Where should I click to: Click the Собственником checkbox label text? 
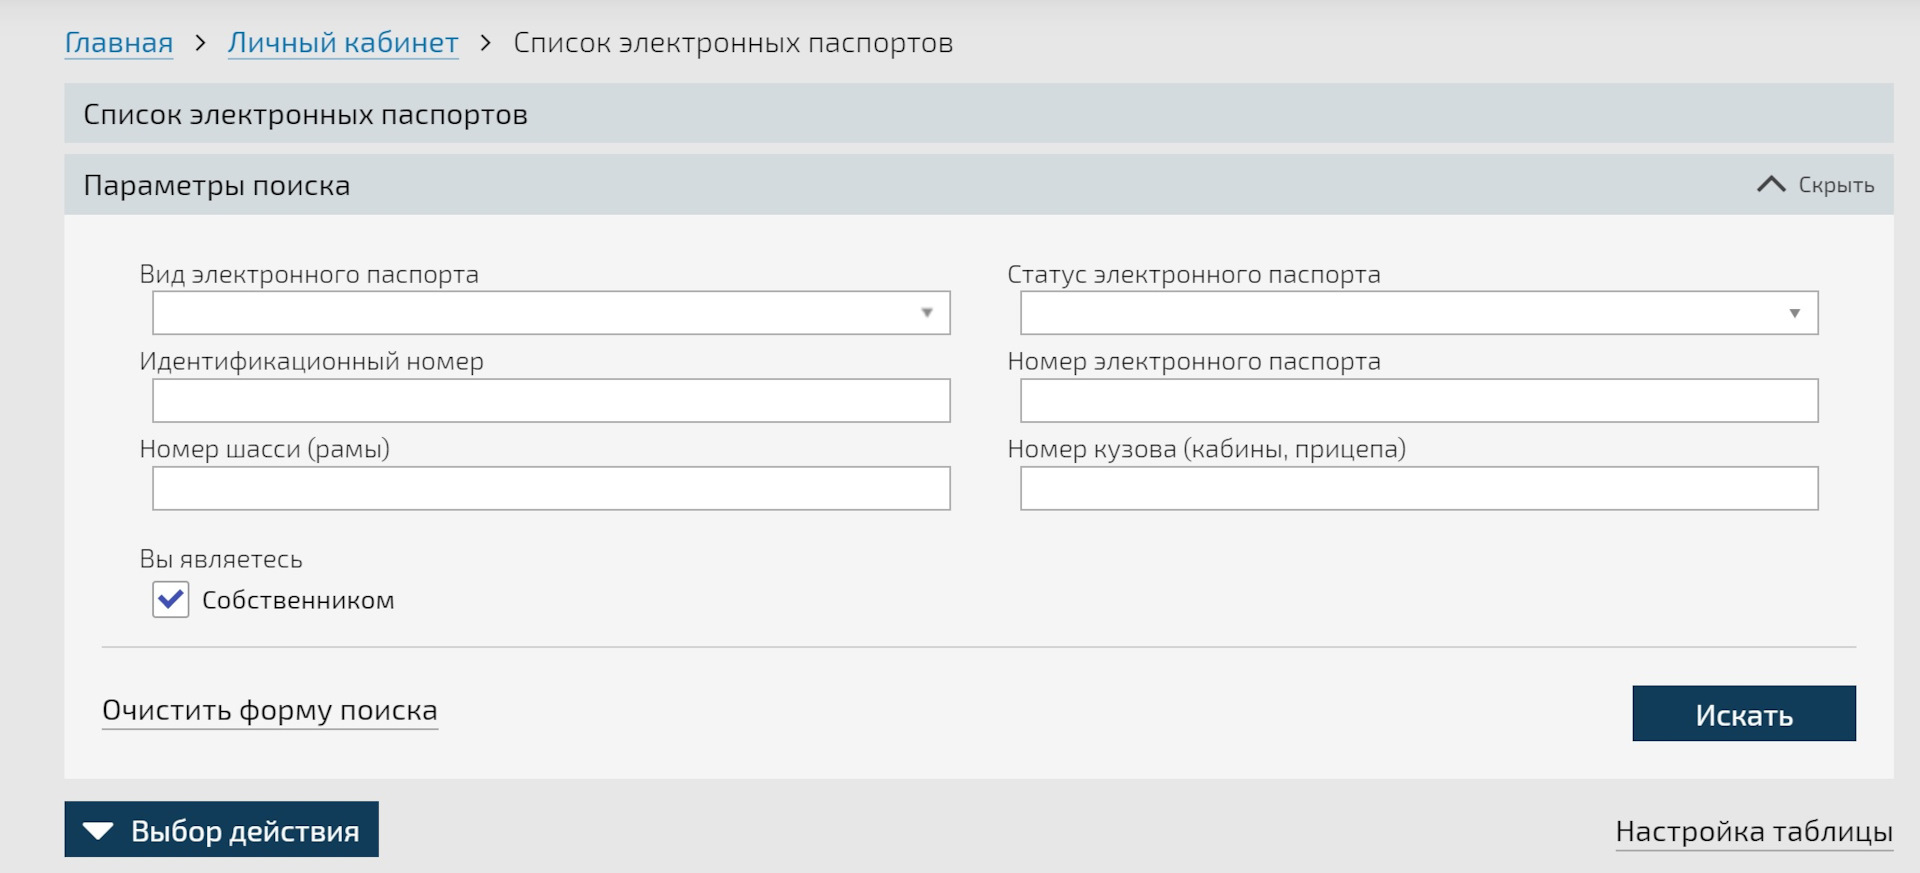pos(298,600)
